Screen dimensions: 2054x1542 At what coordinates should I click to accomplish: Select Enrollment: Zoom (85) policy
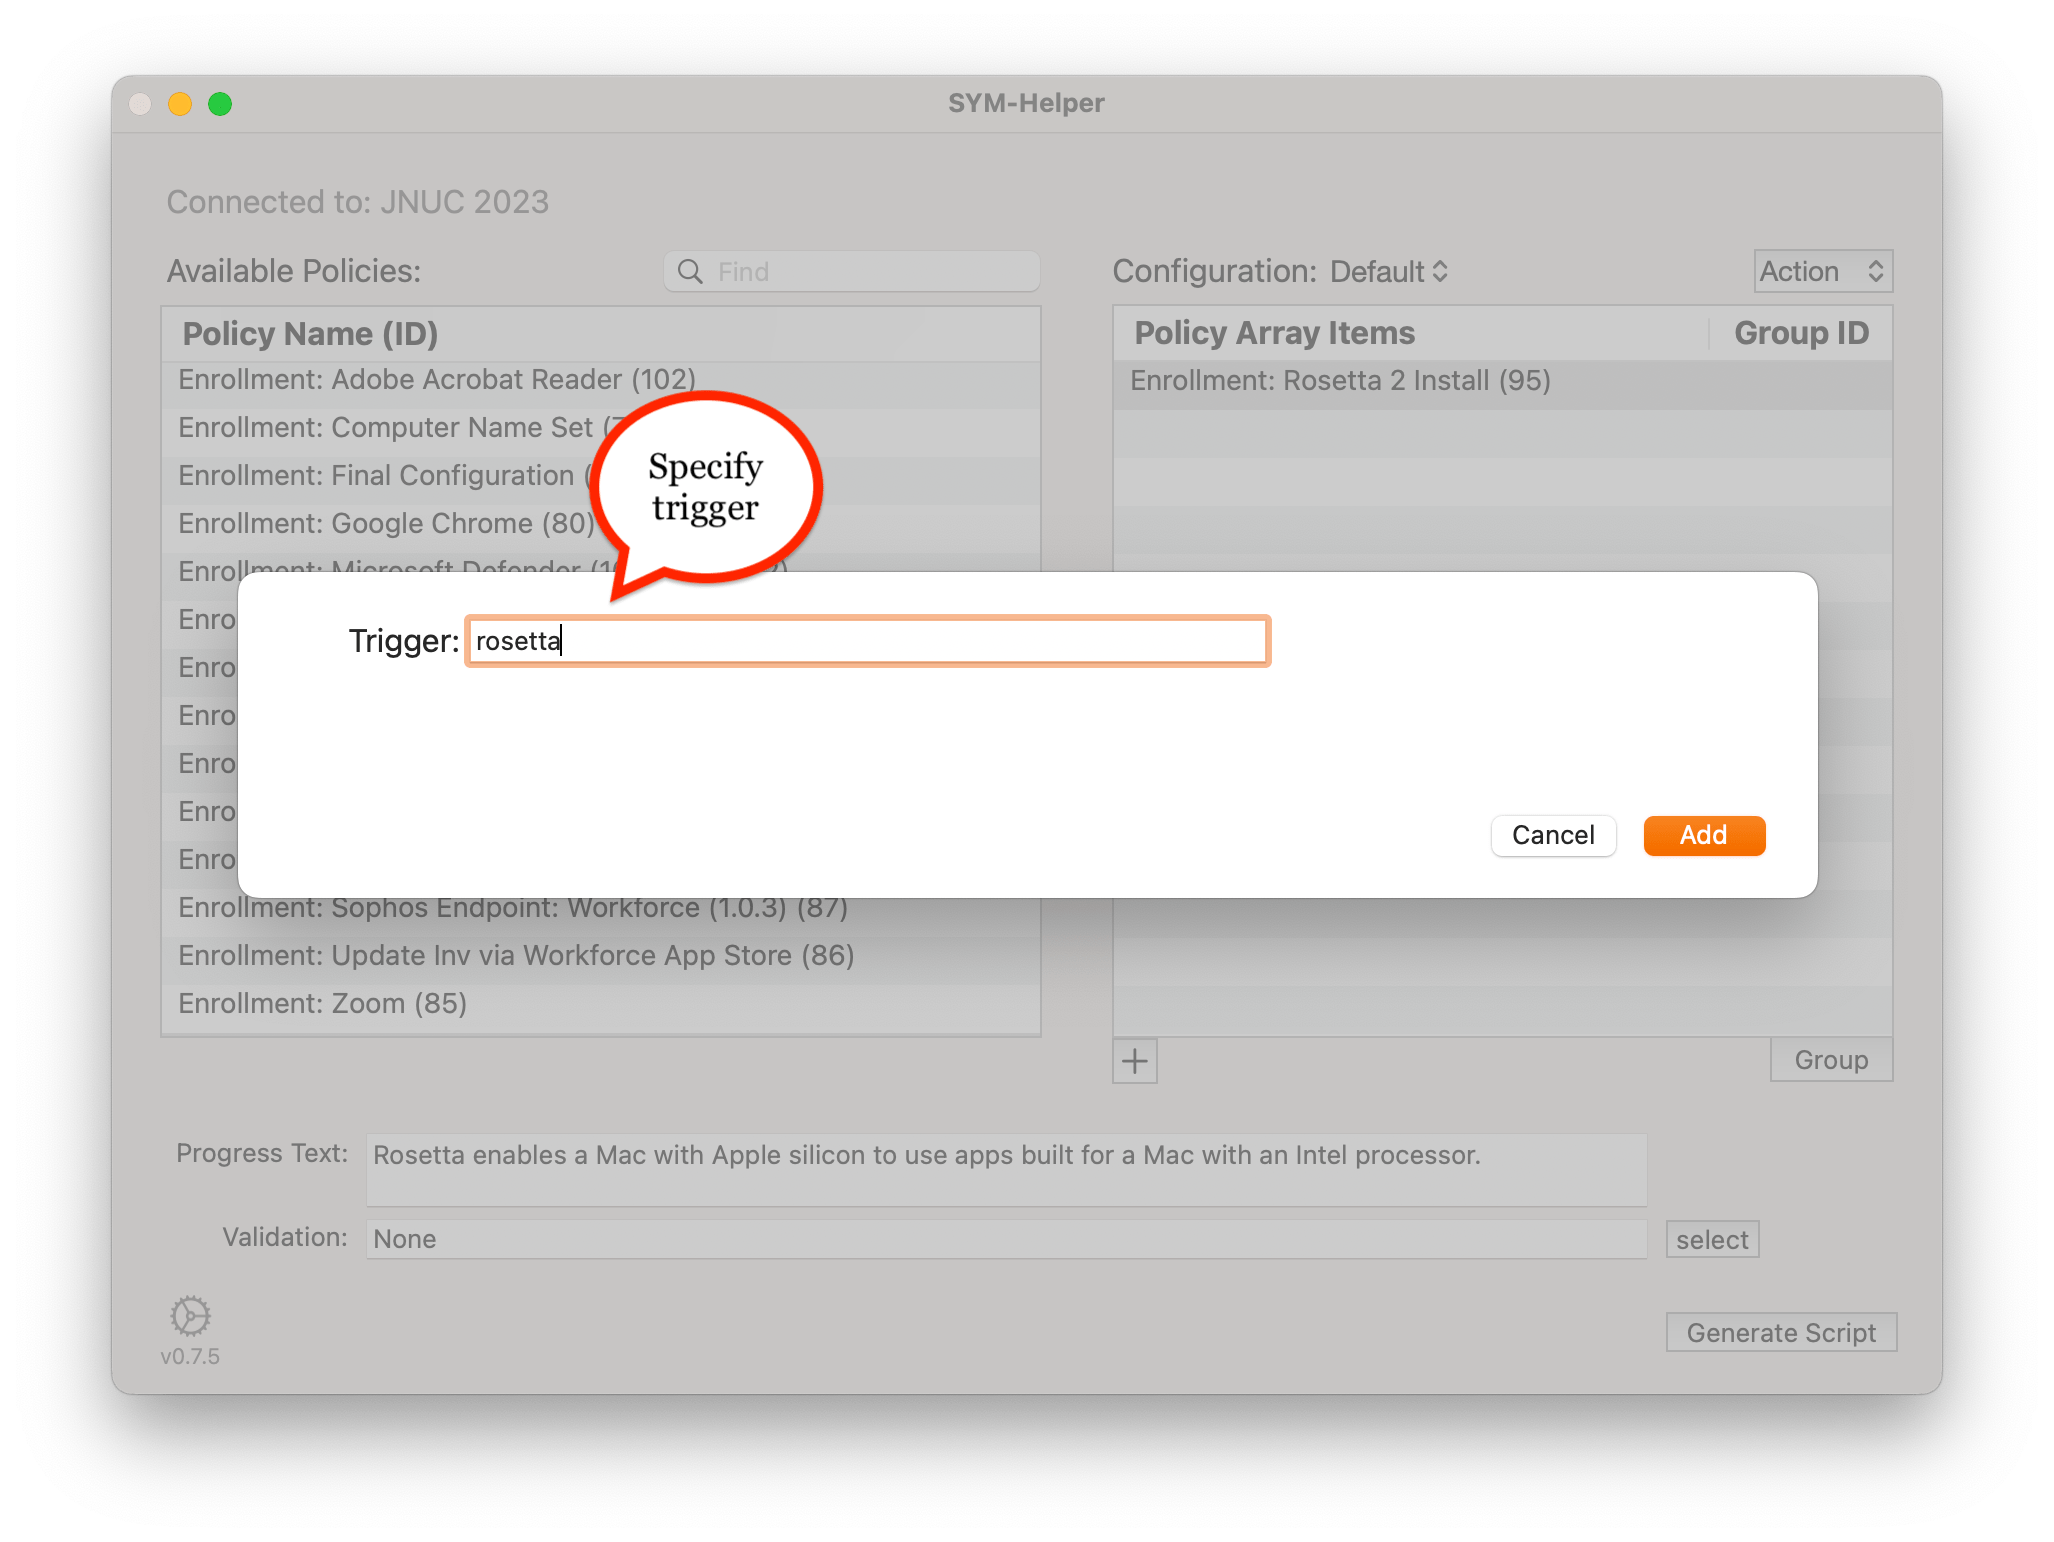point(322,1003)
